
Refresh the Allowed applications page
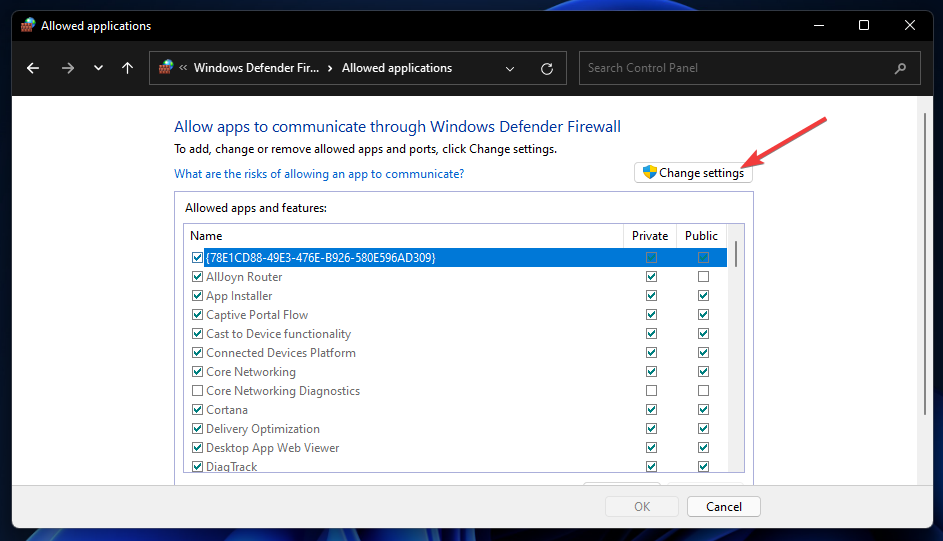[x=547, y=69]
